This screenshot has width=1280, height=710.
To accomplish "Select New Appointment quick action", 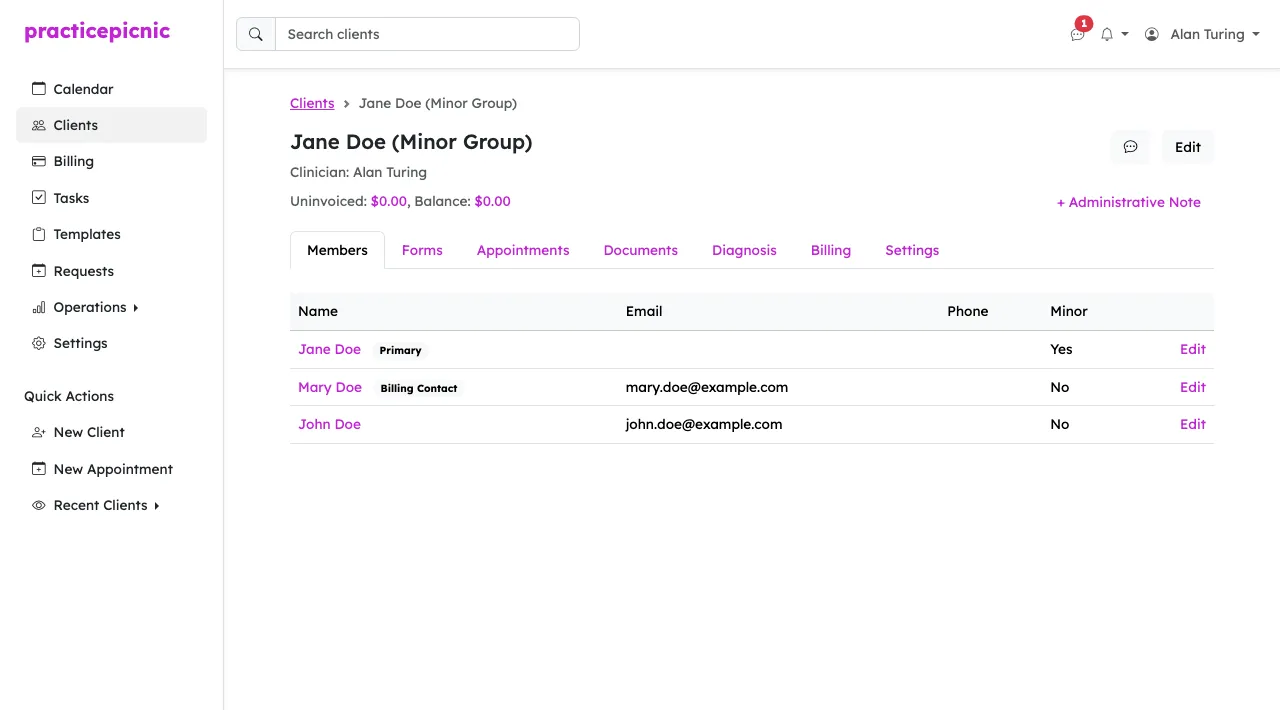I will [x=111, y=469].
